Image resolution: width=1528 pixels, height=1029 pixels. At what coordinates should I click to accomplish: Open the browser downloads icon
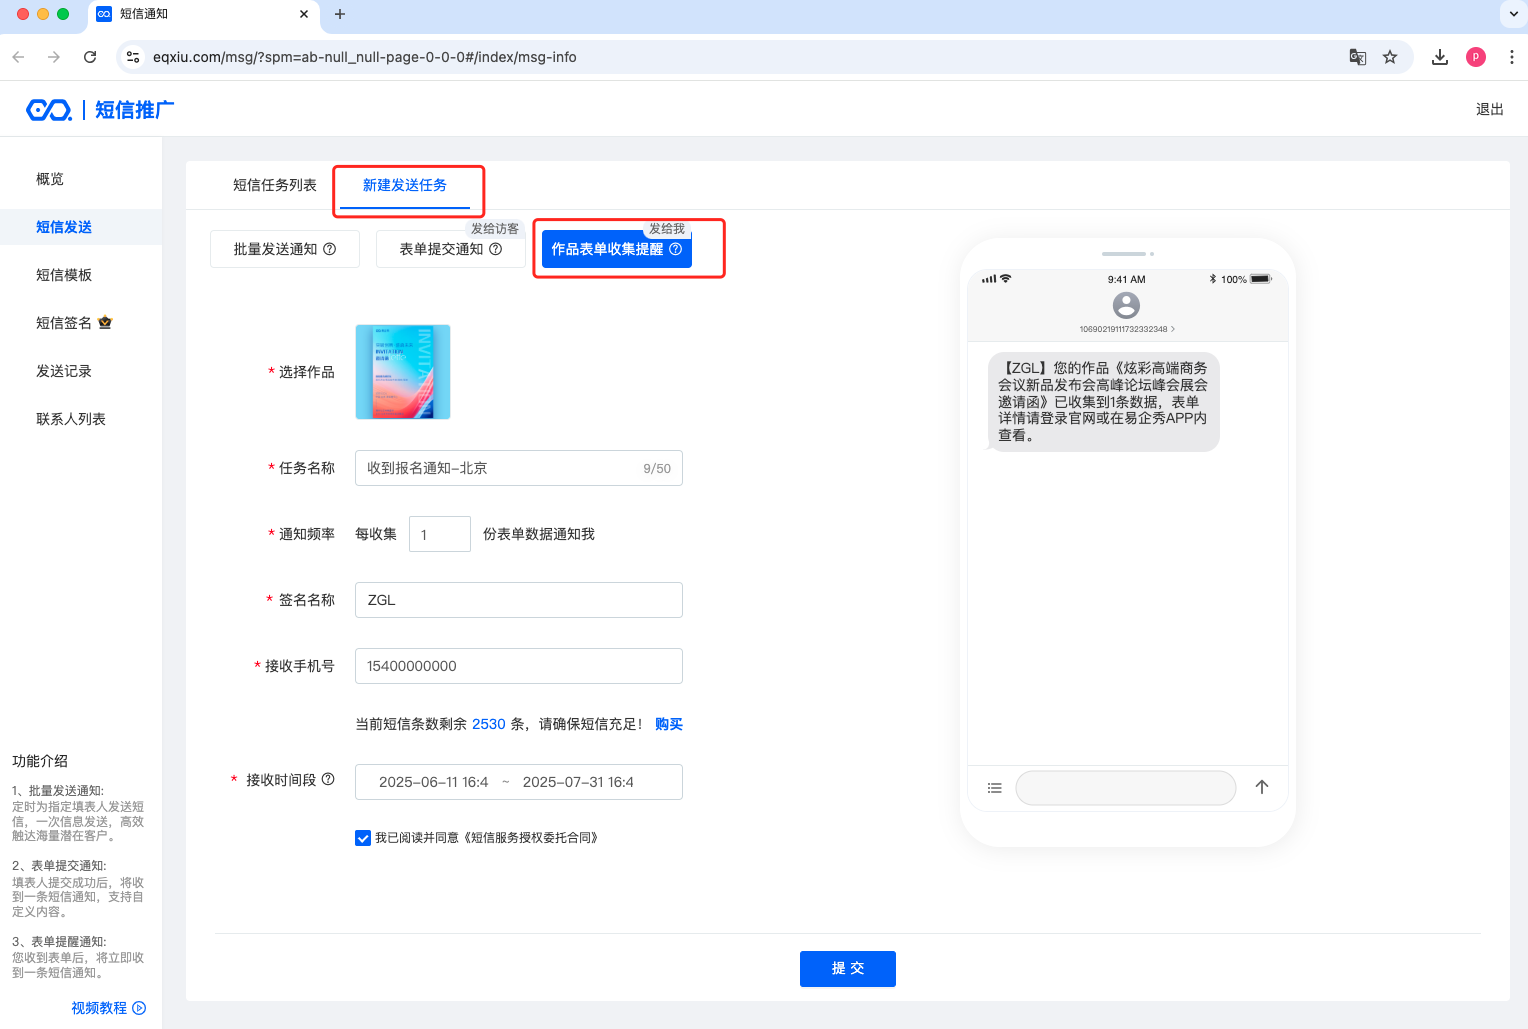pos(1439,57)
